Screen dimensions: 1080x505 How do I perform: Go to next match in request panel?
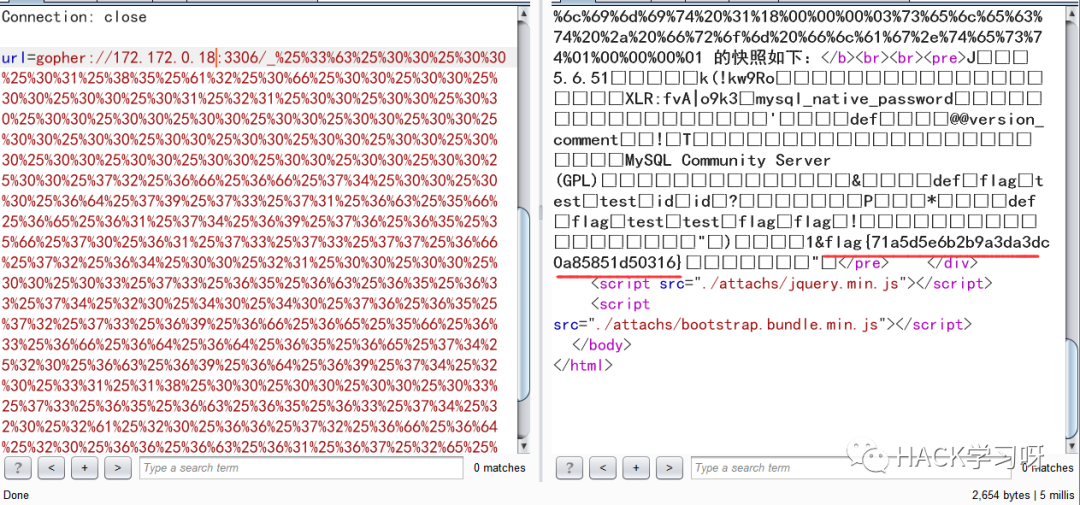click(118, 468)
